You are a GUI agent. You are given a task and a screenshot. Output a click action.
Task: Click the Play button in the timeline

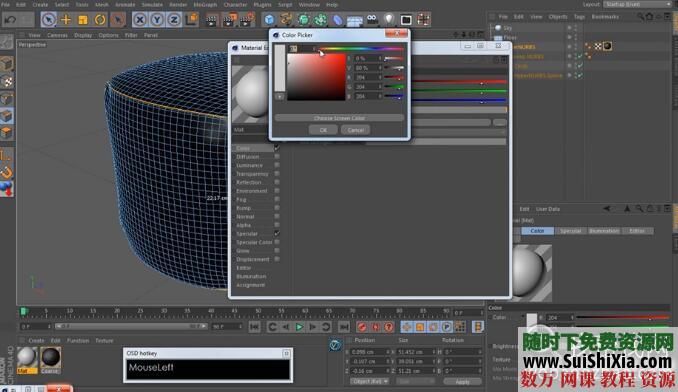click(x=299, y=327)
